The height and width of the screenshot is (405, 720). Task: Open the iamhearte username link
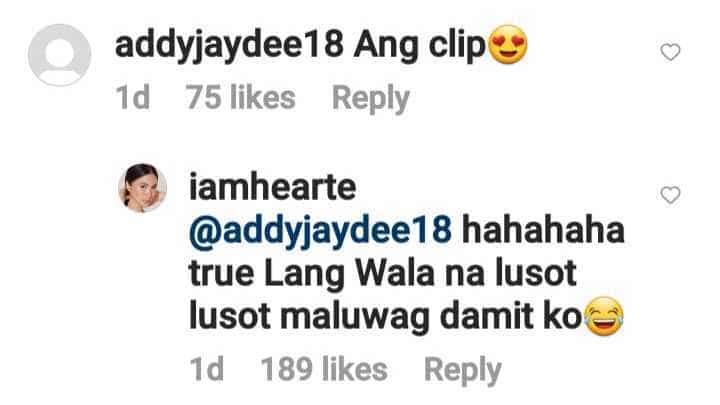(273, 187)
